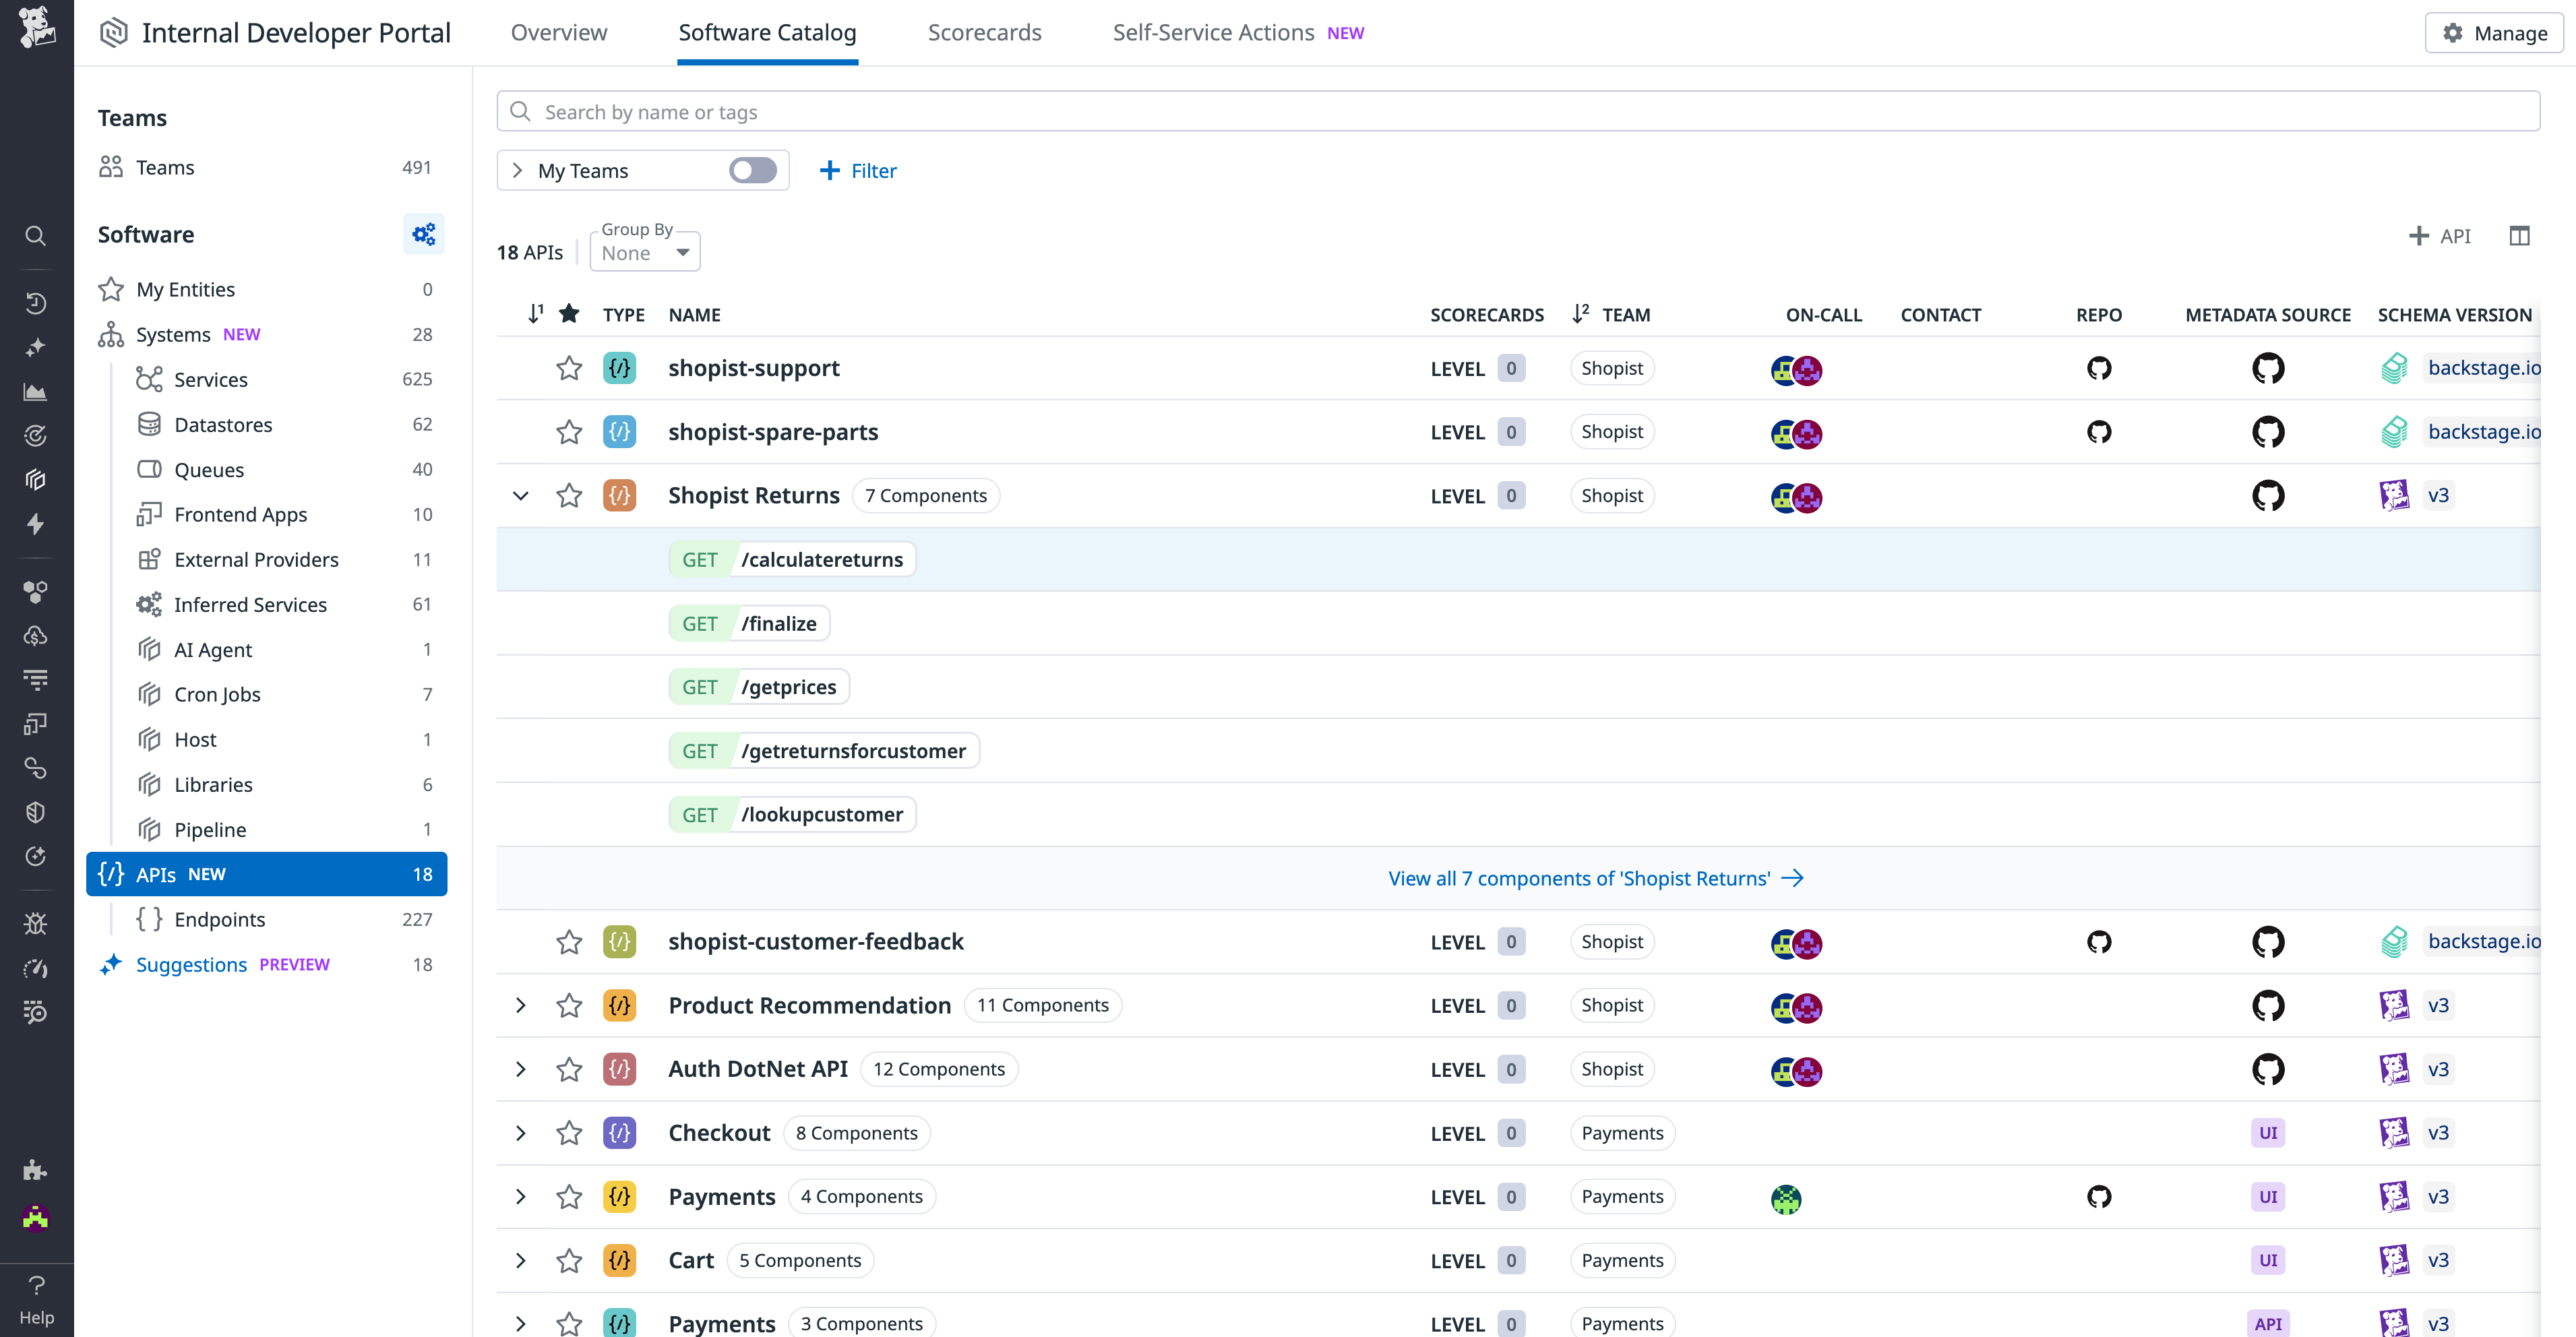Open the AI sparkles icon in the left rail
This screenshot has width=2576, height=1337.
tap(36, 347)
